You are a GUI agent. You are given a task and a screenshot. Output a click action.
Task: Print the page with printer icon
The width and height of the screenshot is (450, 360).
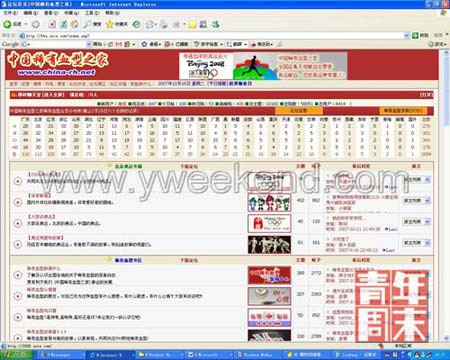pyautogui.click(x=164, y=24)
